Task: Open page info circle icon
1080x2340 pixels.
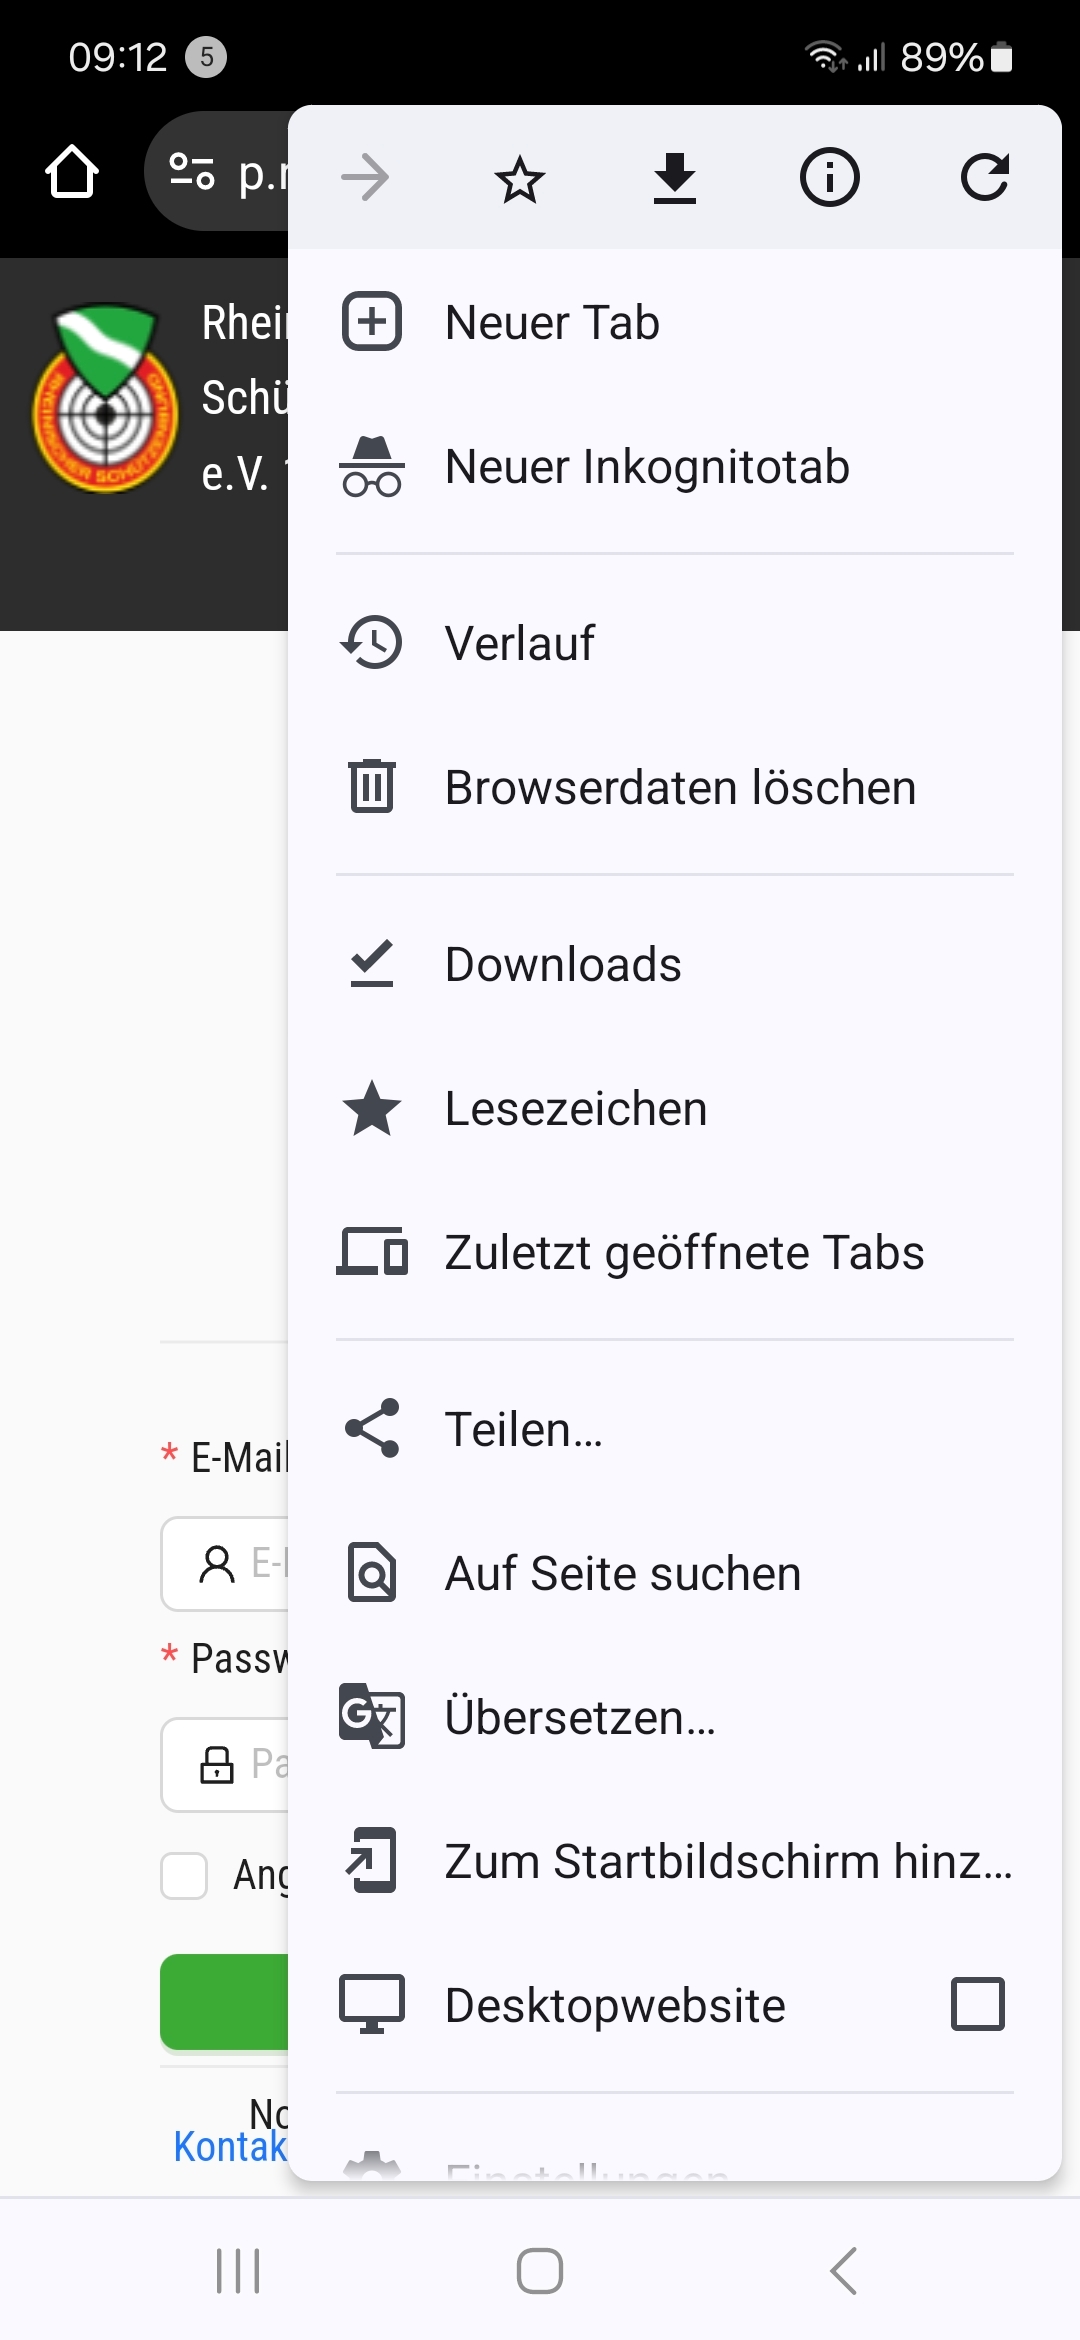Action: tap(829, 178)
